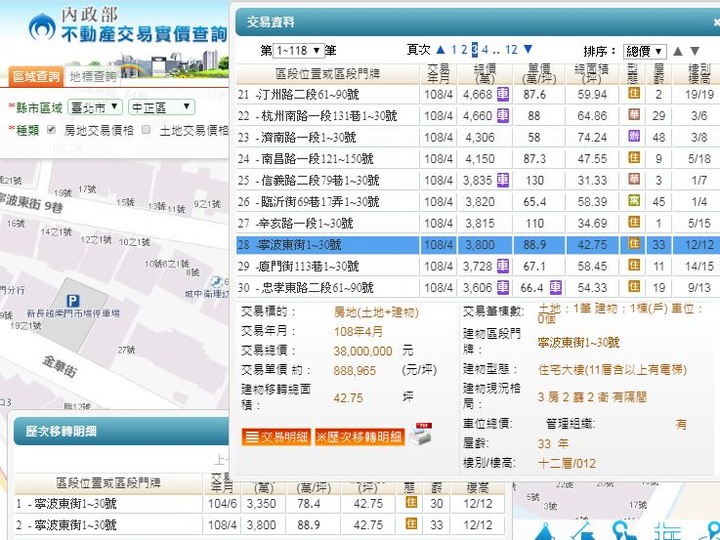Click the car parking icon in row 21
Screen dimensions: 720x540
pos(503,94)
